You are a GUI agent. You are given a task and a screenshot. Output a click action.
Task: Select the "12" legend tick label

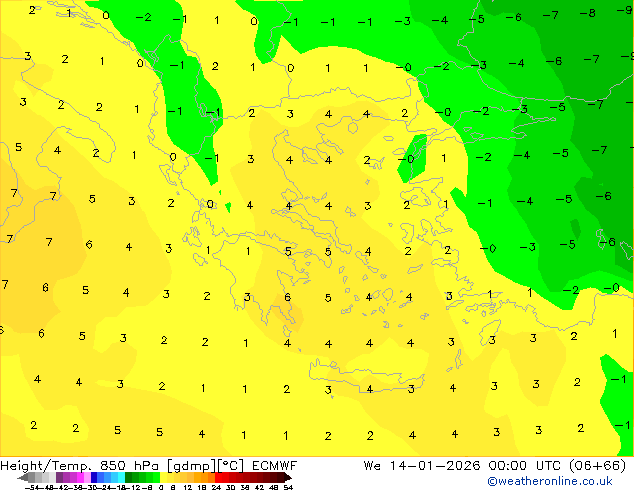coord(188,488)
